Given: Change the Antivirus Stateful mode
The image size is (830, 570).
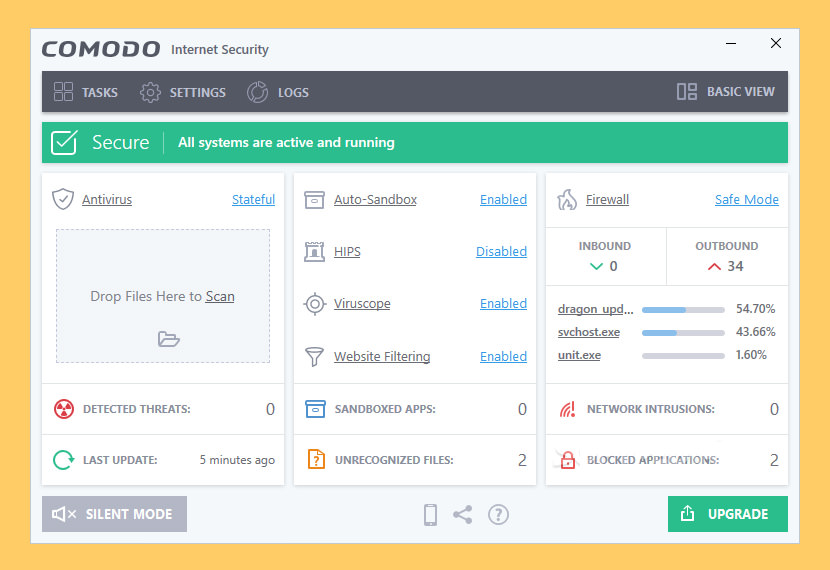Looking at the screenshot, I should click(x=254, y=200).
